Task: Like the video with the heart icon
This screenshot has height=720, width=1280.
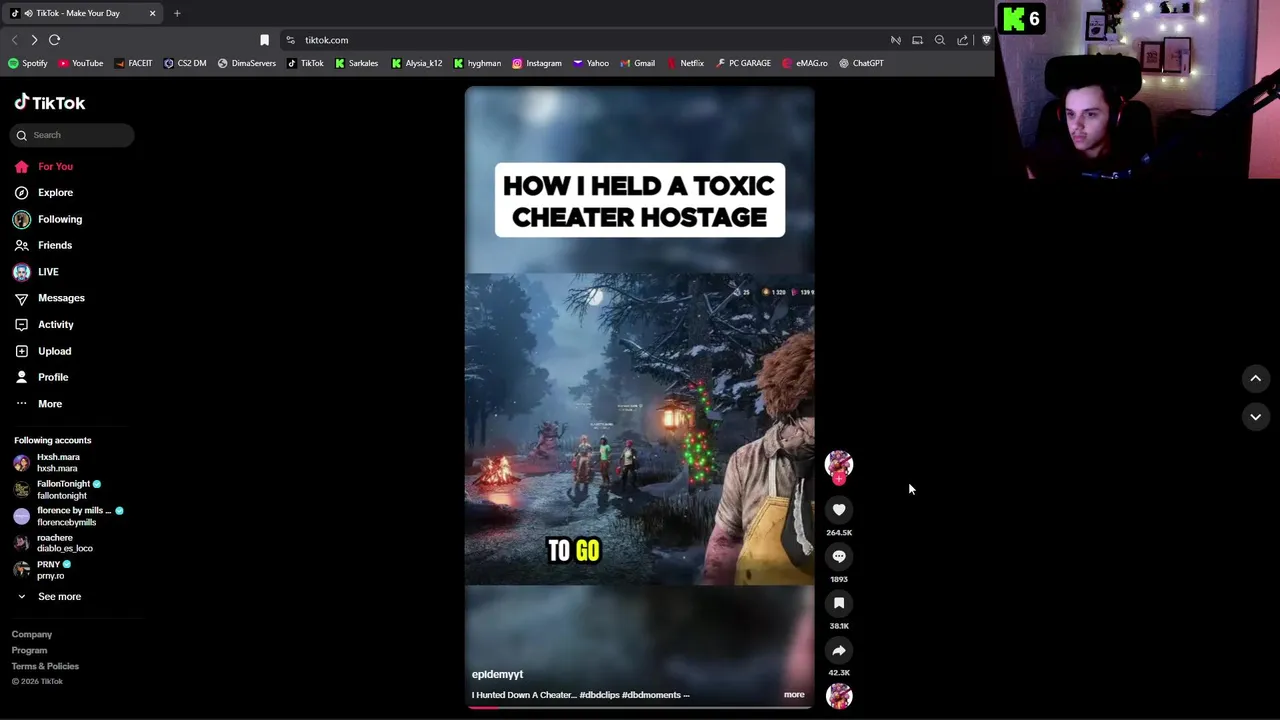Action: (x=839, y=510)
